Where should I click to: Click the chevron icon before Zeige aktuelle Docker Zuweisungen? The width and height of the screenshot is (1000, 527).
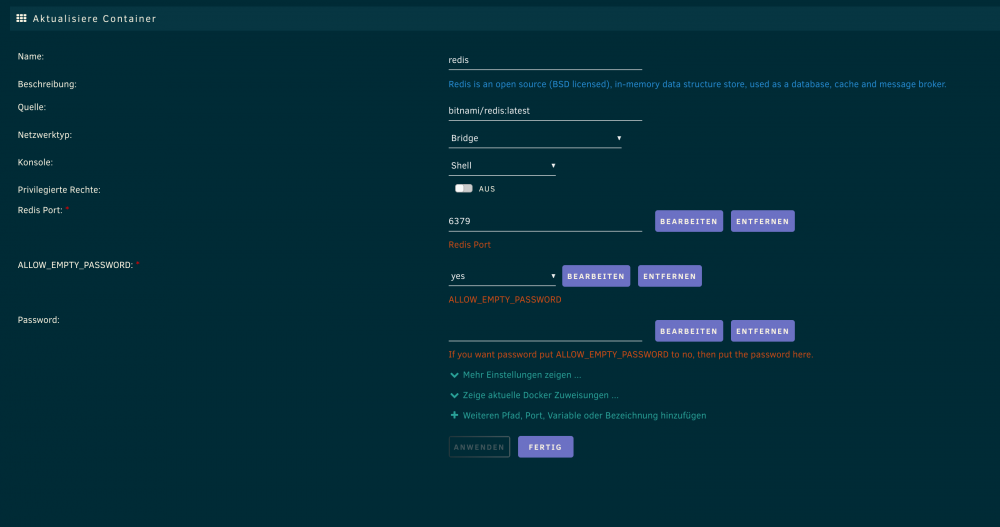click(x=454, y=396)
